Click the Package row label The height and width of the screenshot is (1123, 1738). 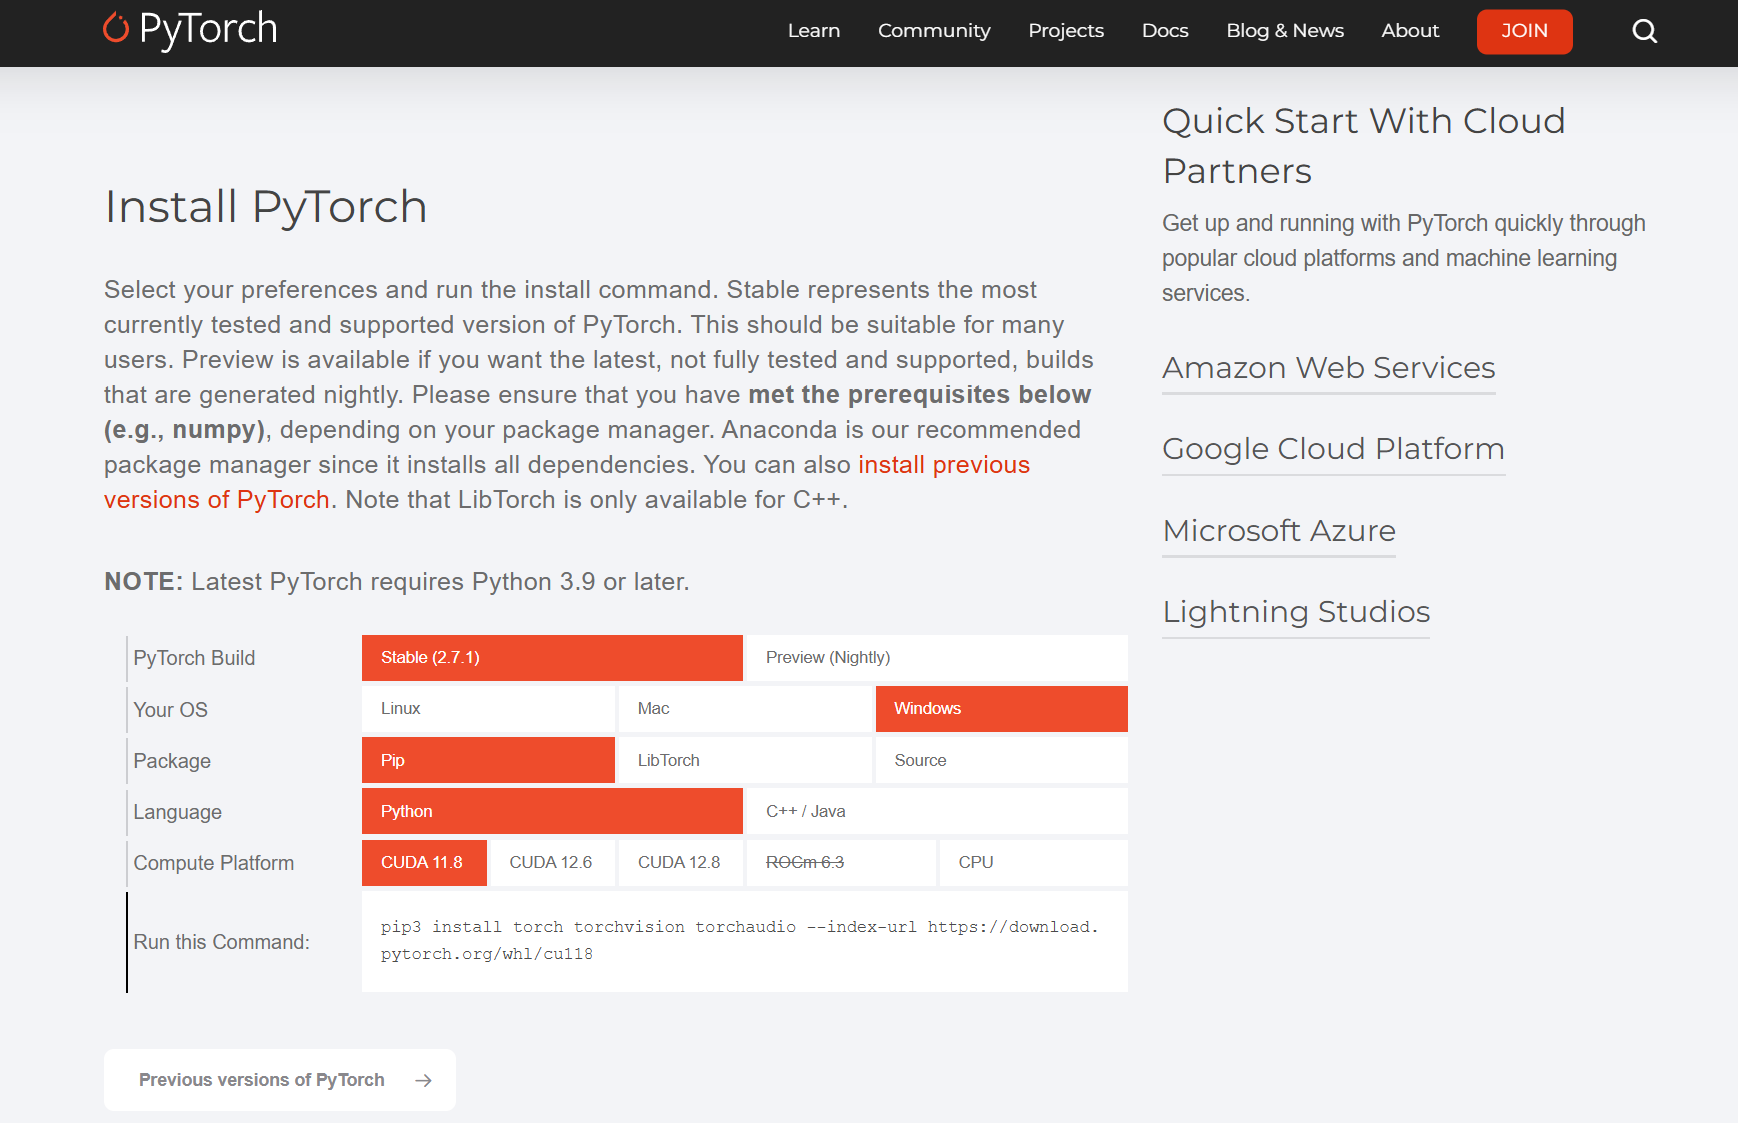tap(172, 761)
